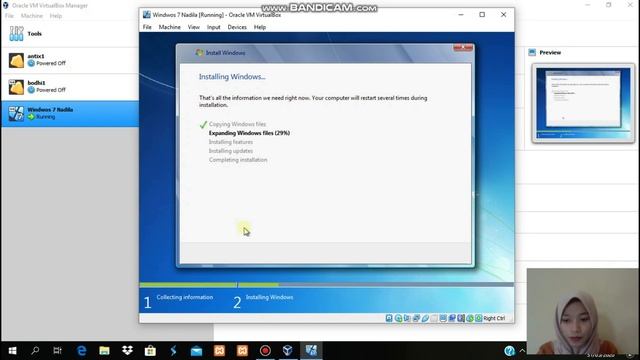
Task: Click the display settings status bar icon
Action: pyautogui.click(x=443, y=318)
